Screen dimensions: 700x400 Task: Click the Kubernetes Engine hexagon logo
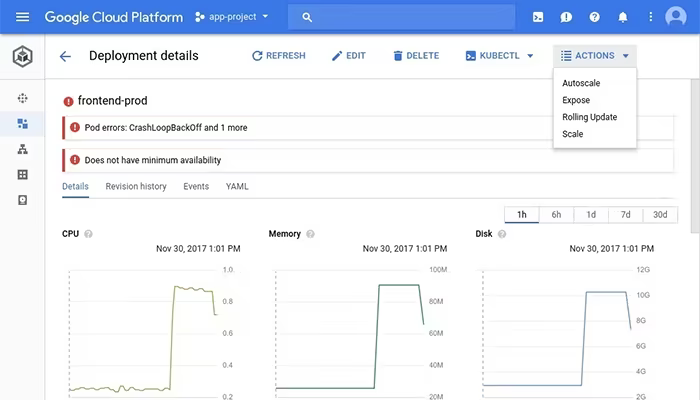[x=22, y=56]
